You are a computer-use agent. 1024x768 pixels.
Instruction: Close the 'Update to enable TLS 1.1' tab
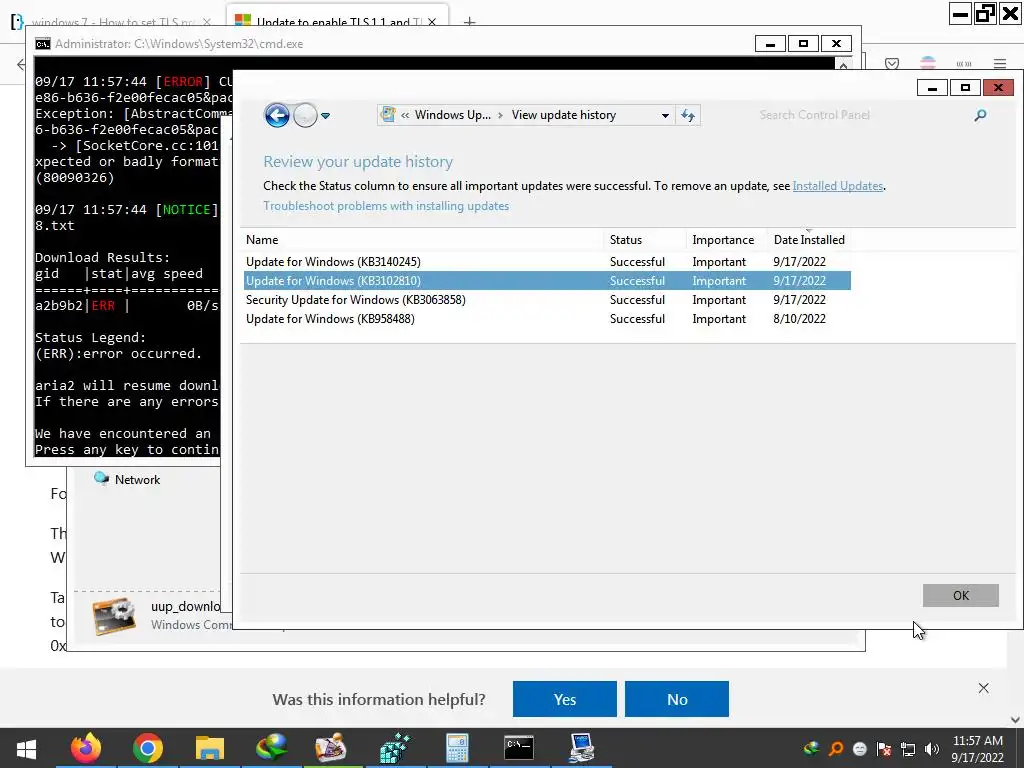tap(432, 22)
